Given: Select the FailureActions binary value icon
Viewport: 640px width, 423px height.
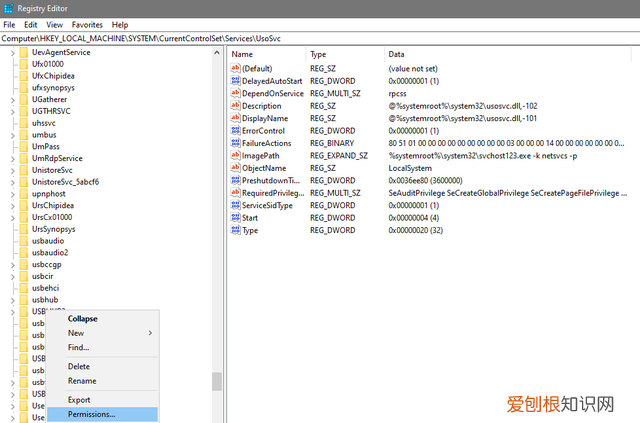Looking at the screenshot, I should click(x=235, y=143).
